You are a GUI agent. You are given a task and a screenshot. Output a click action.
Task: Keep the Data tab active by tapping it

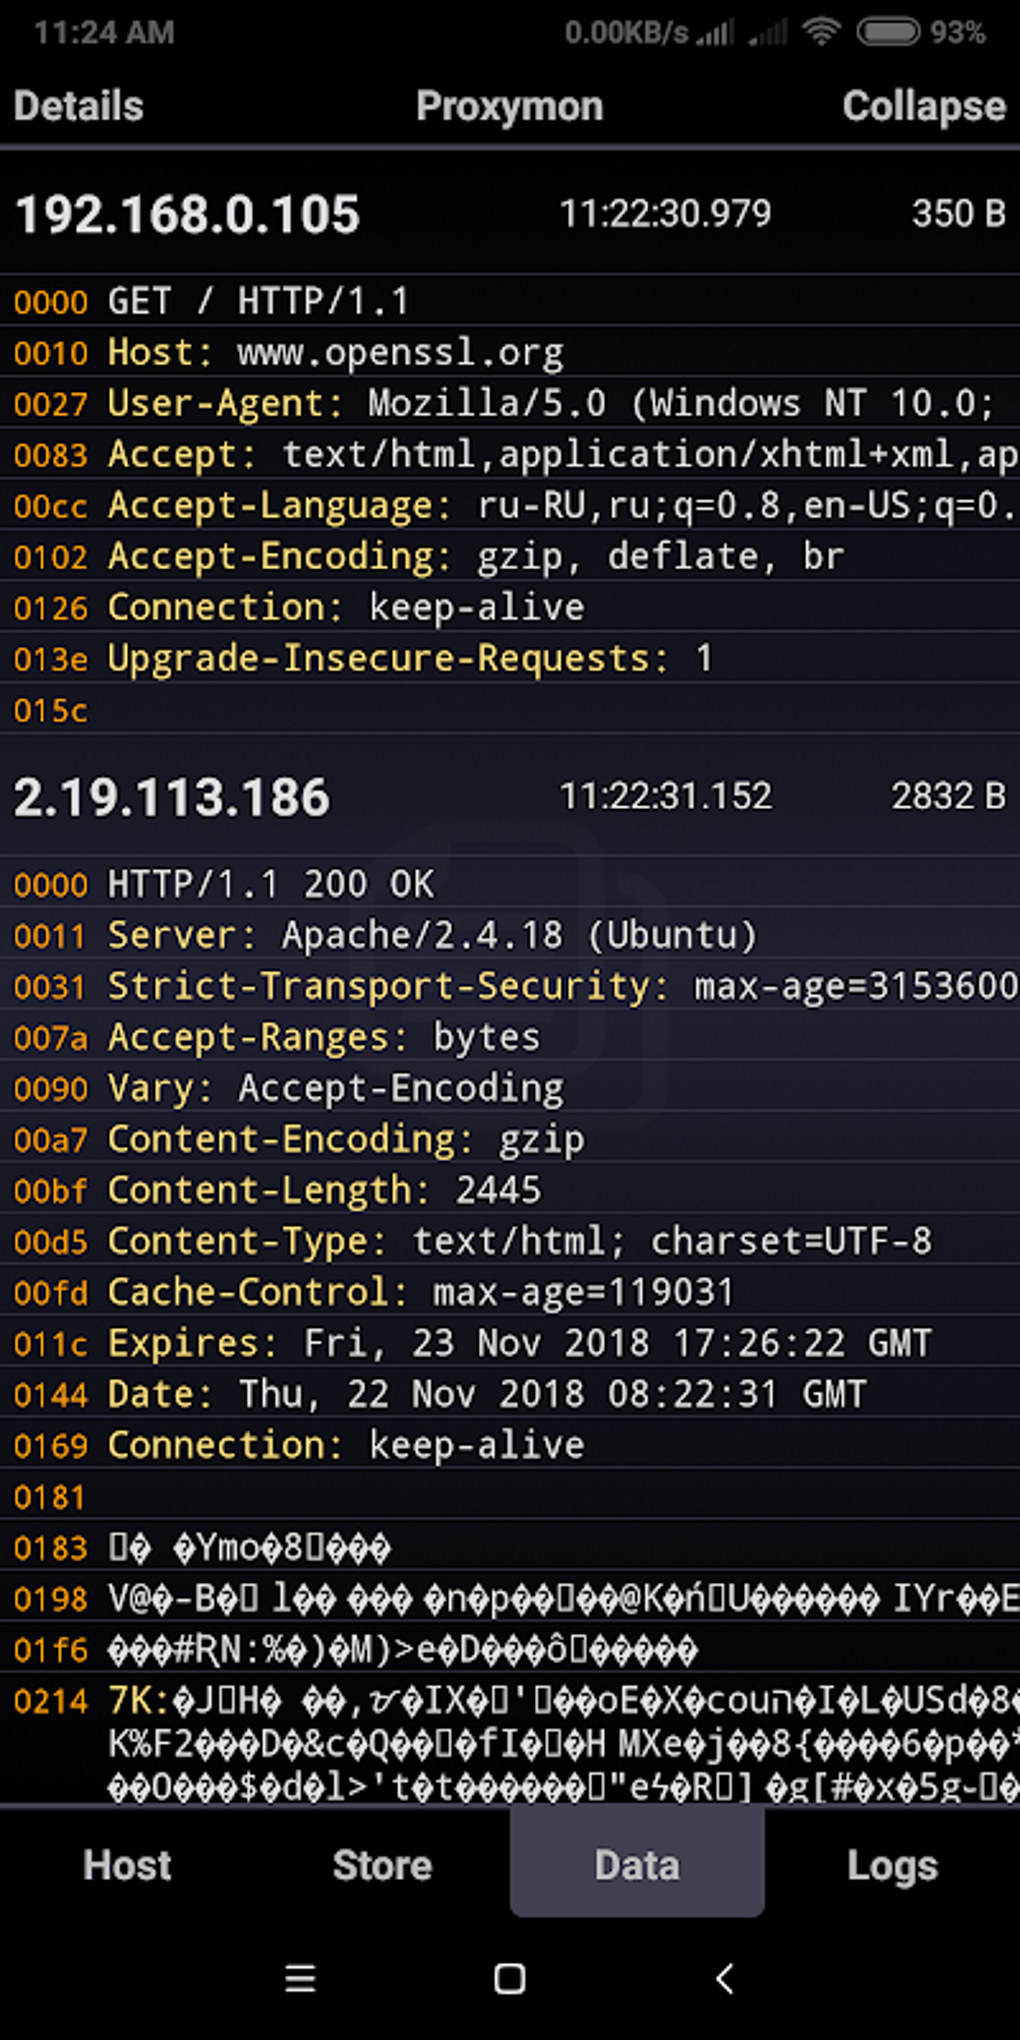point(636,1865)
